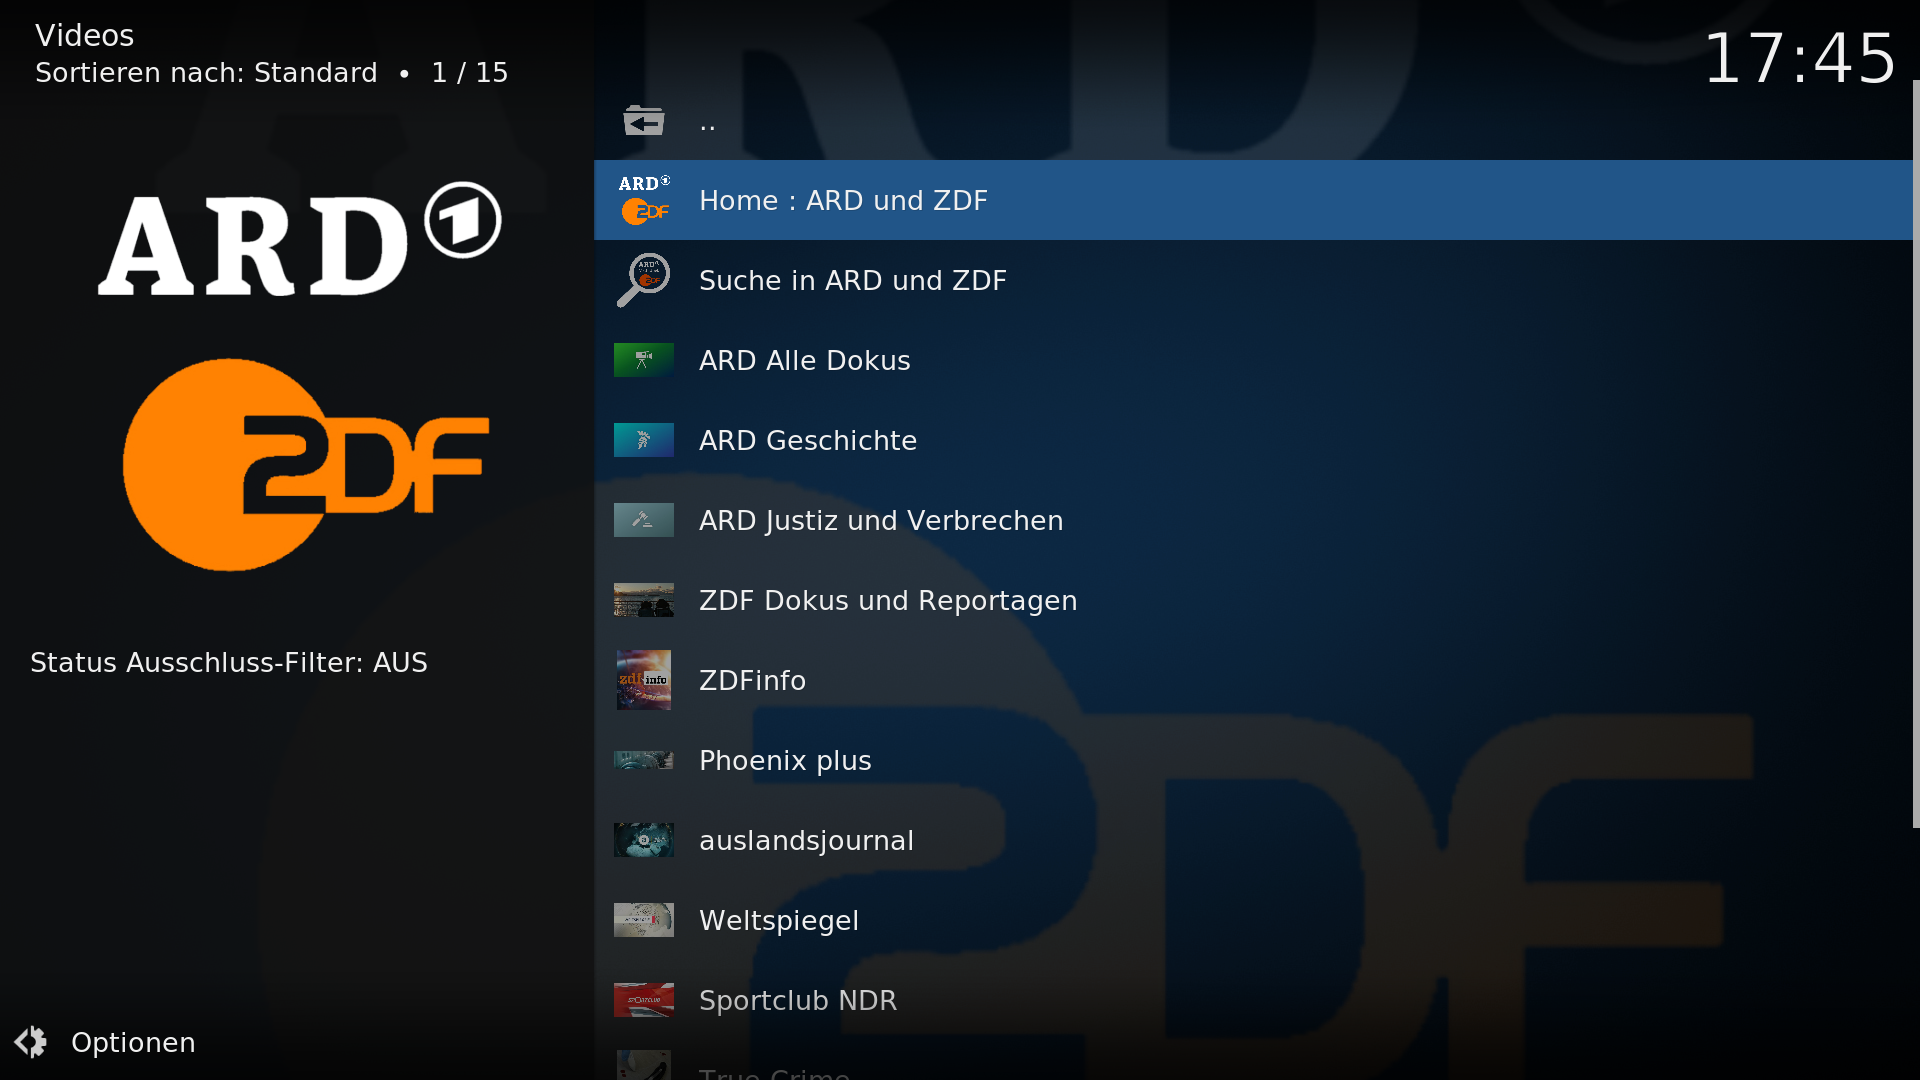Screen dimensions: 1920x1080
Task: Open the Optionen button
Action: 105,1042
